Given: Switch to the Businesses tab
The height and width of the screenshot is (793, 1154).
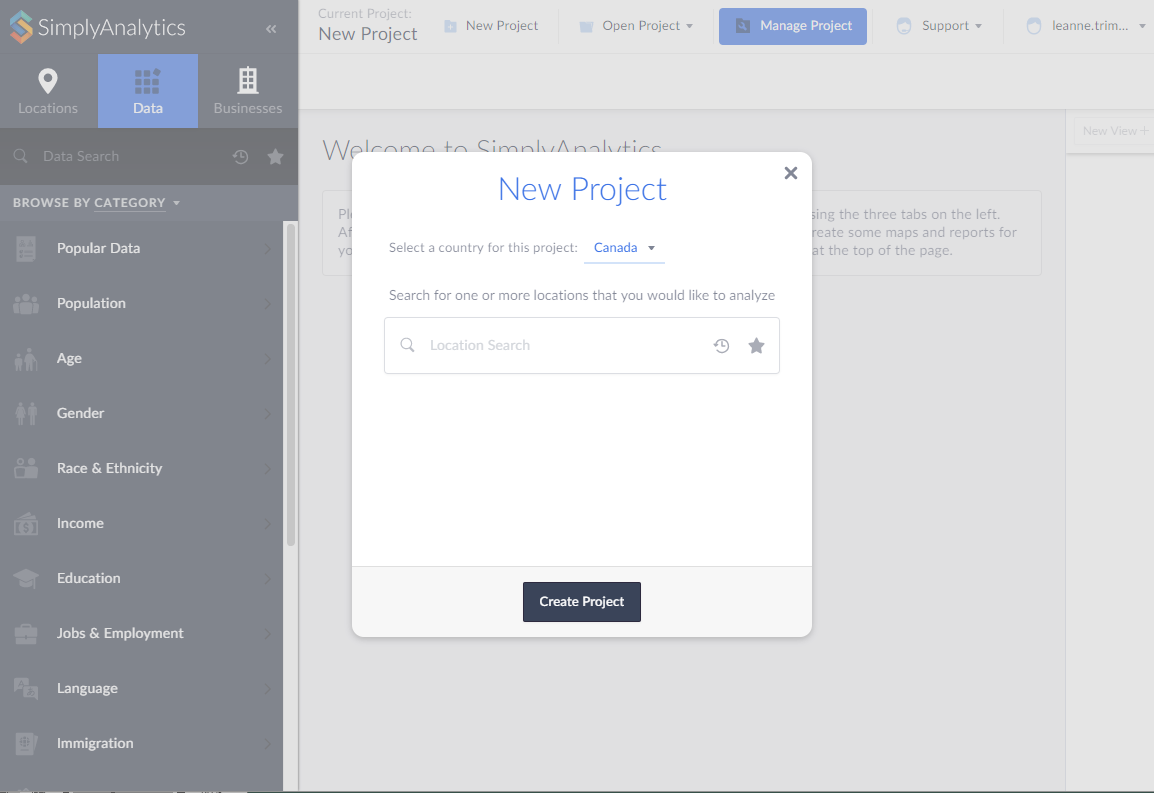Looking at the screenshot, I should tap(248, 91).
